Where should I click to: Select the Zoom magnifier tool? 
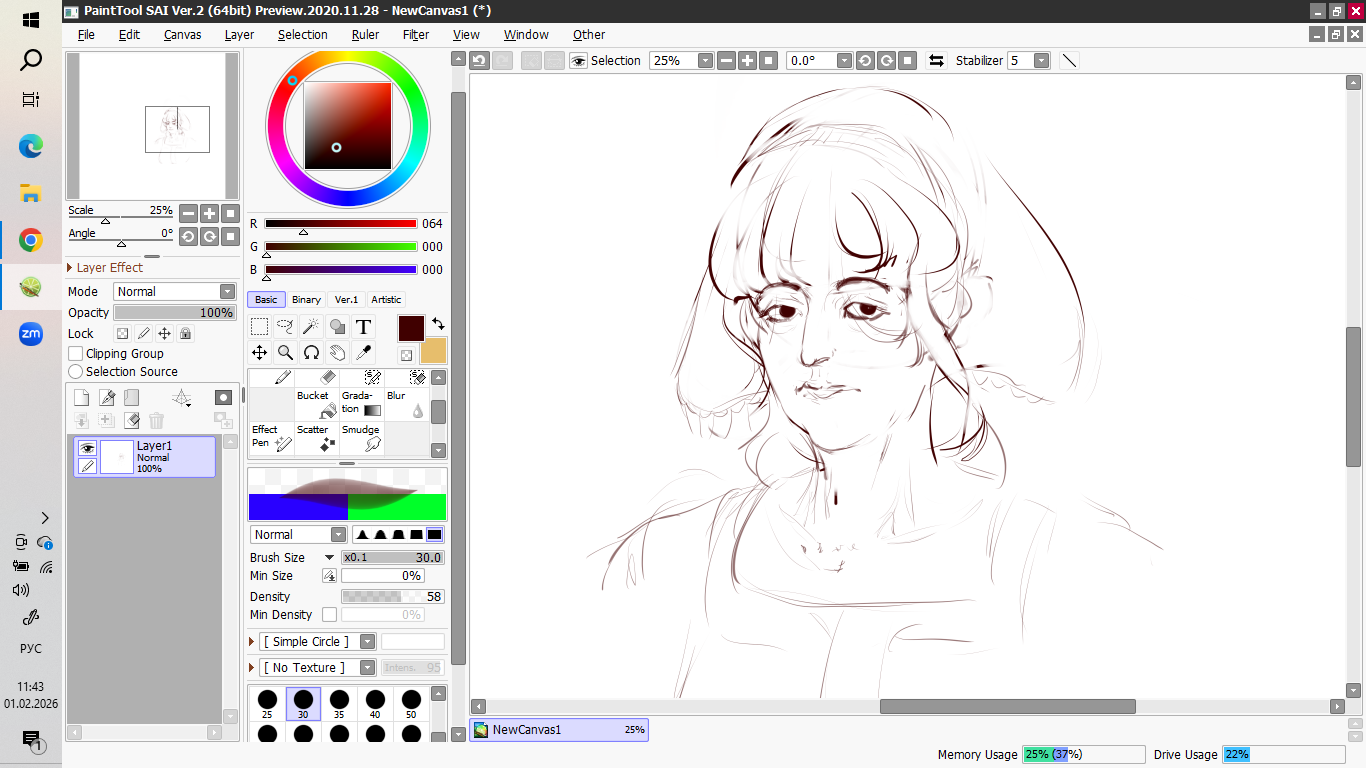285,352
